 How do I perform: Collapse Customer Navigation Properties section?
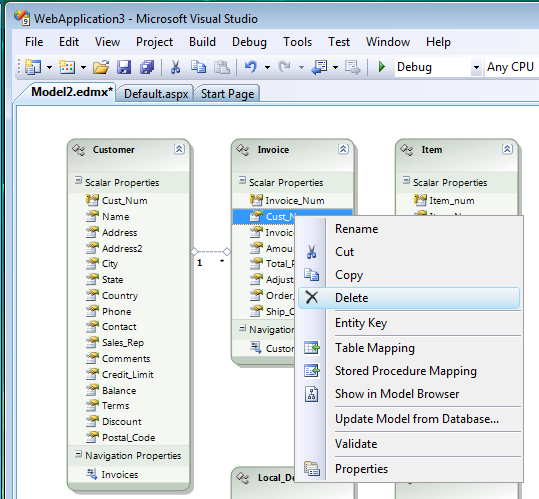79,454
